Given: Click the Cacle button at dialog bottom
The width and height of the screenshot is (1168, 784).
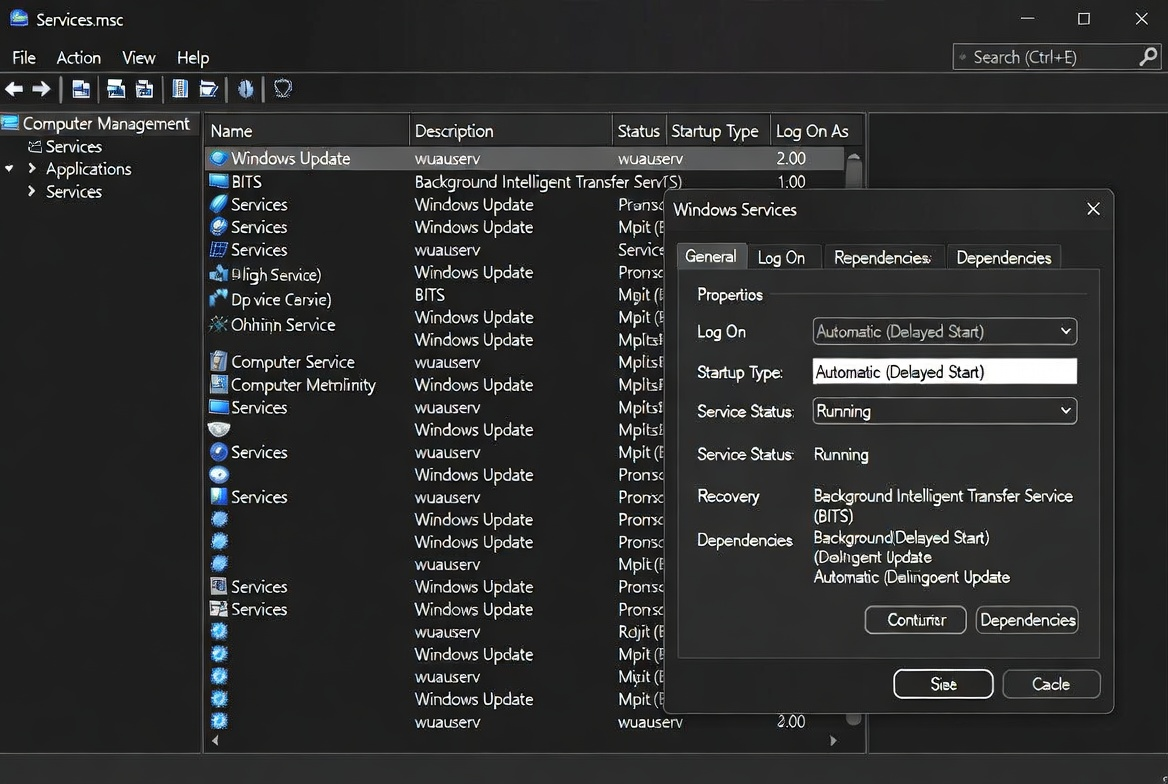Looking at the screenshot, I should (1051, 684).
